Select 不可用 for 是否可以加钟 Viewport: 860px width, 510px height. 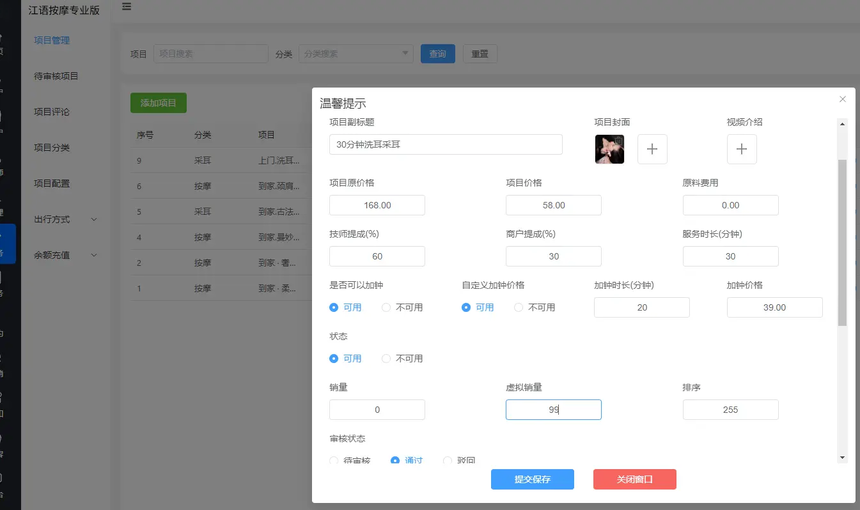pos(387,307)
